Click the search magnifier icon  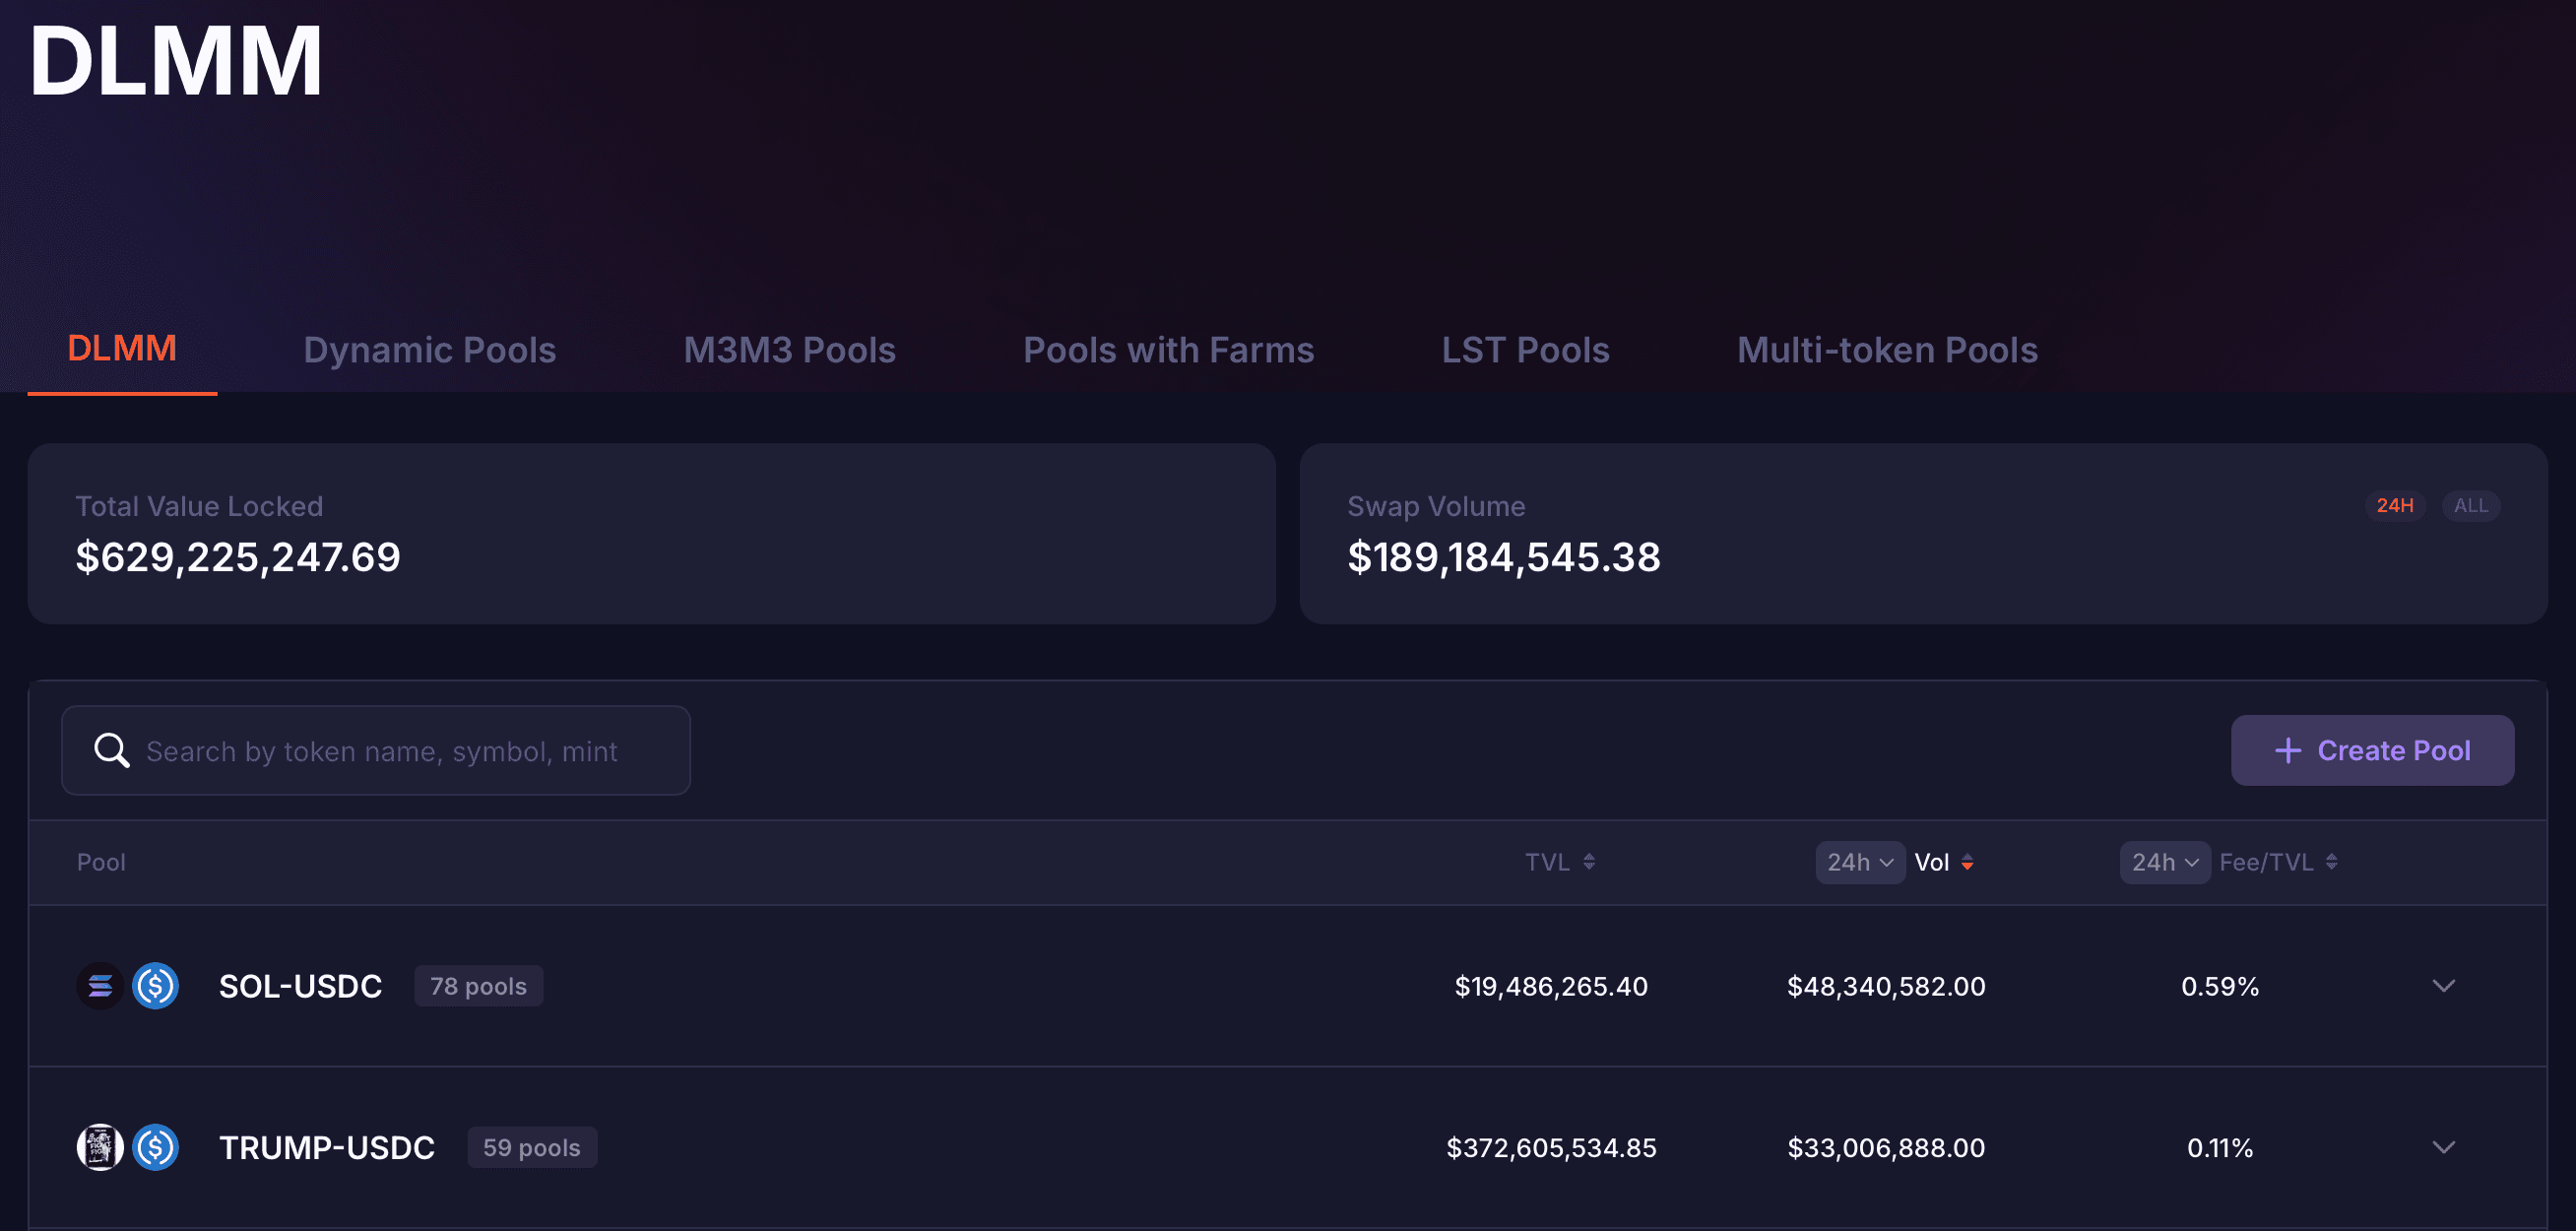click(x=111, y=750)
